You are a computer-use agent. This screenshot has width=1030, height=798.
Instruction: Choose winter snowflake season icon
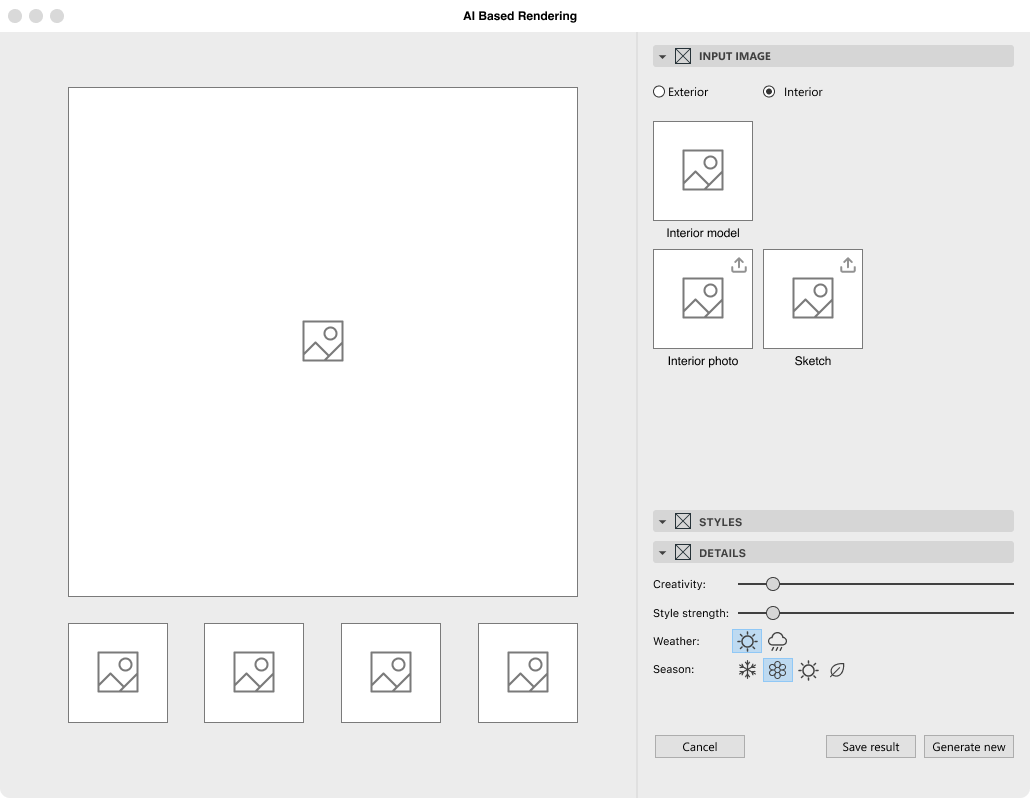coord(747,670)
